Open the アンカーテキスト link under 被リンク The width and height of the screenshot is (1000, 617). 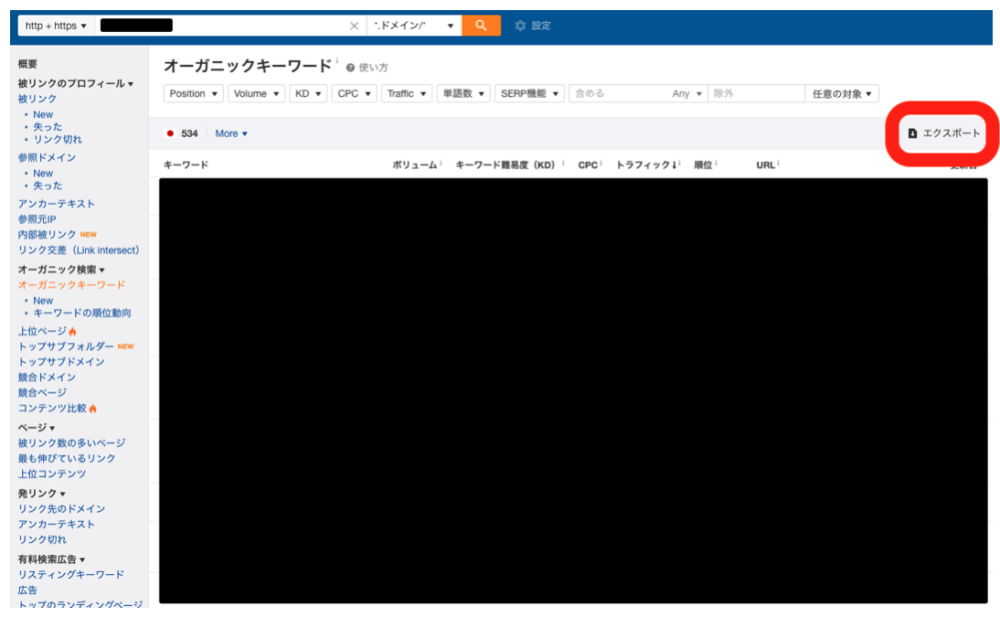click(56, 204)
